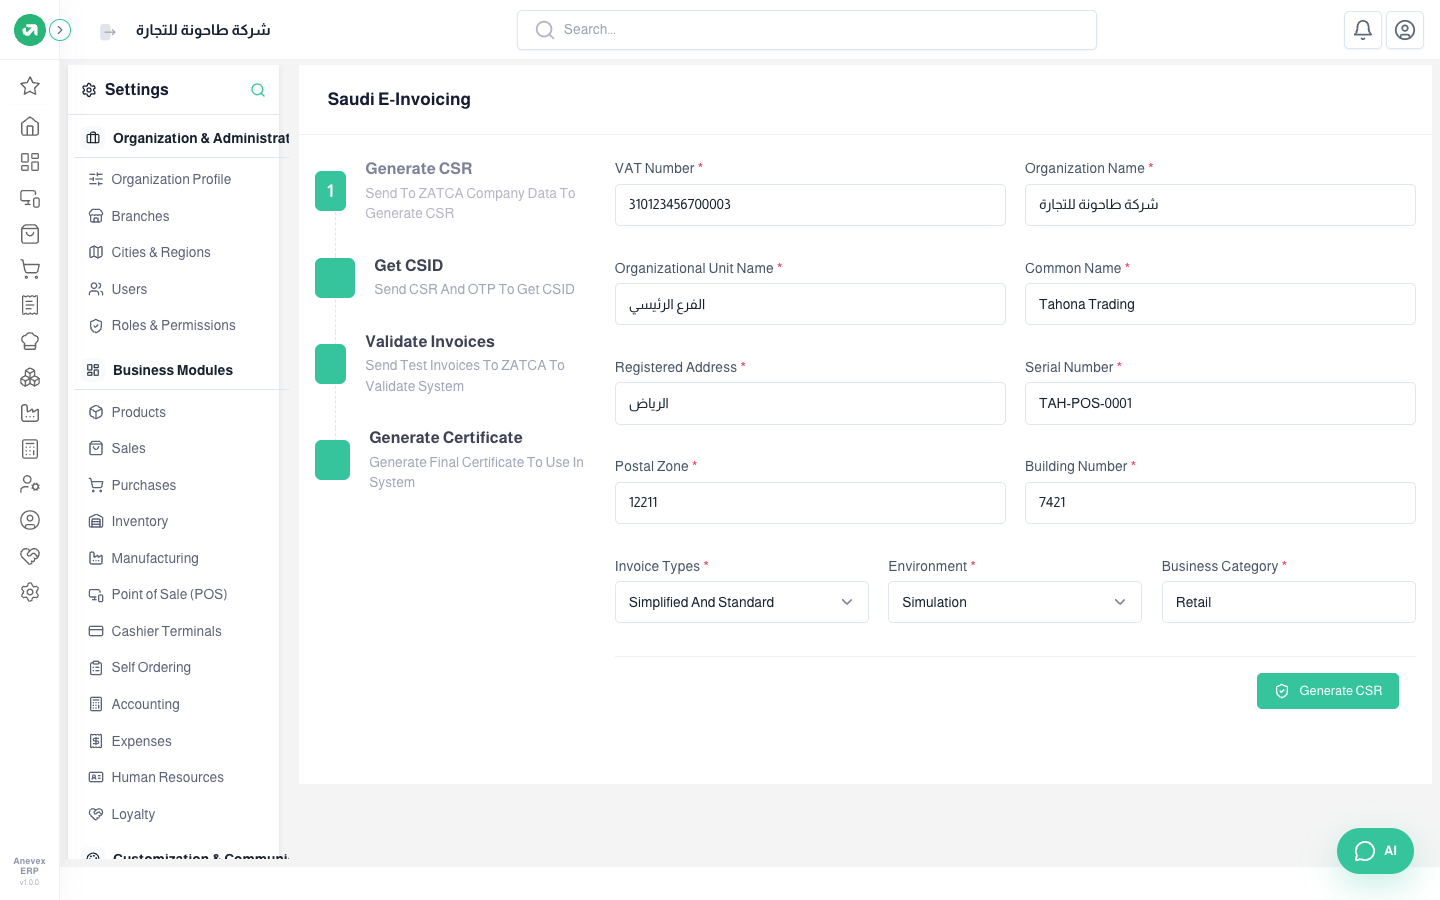
Task: Open the Invoice Types dropdown
Action: click(x=741, y=602)
